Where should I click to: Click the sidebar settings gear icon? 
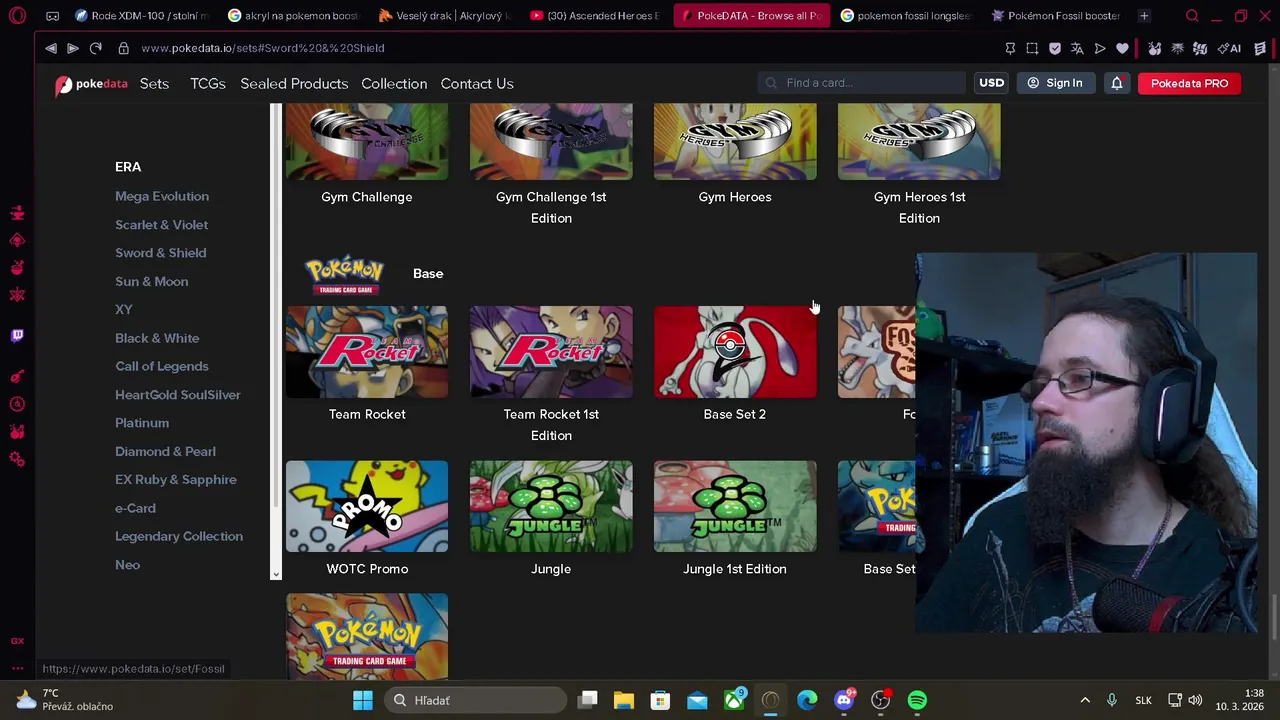pos(17,459)
